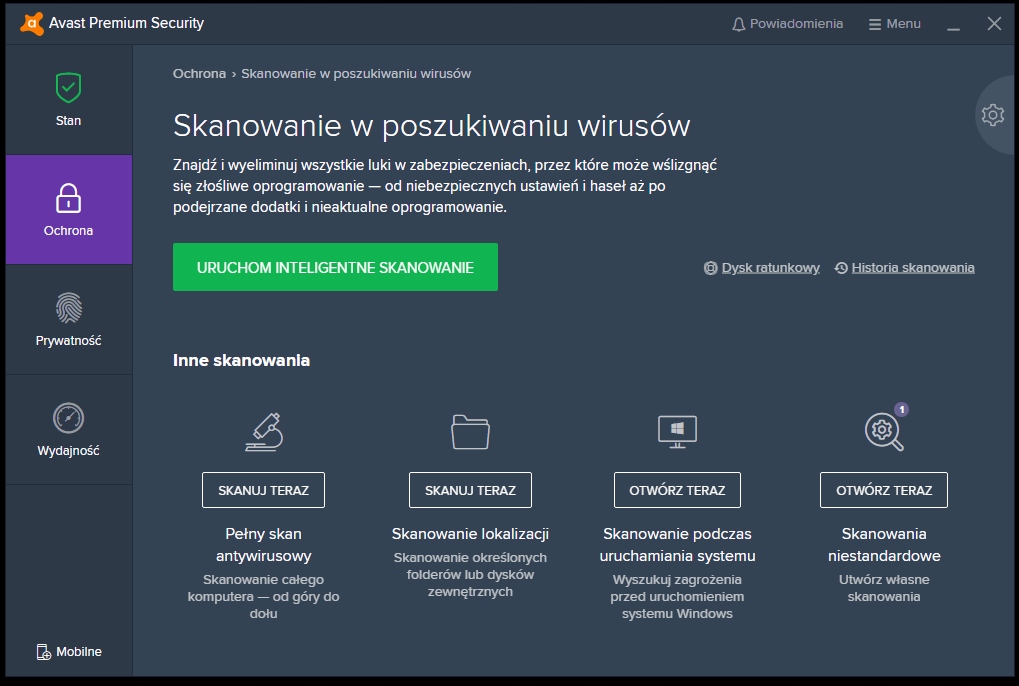Click Skanuj teraz for Skanowanie lokalizacji
Image resolution: width=1019 pixels, height=686 pixels.
[x=470, y=490]
